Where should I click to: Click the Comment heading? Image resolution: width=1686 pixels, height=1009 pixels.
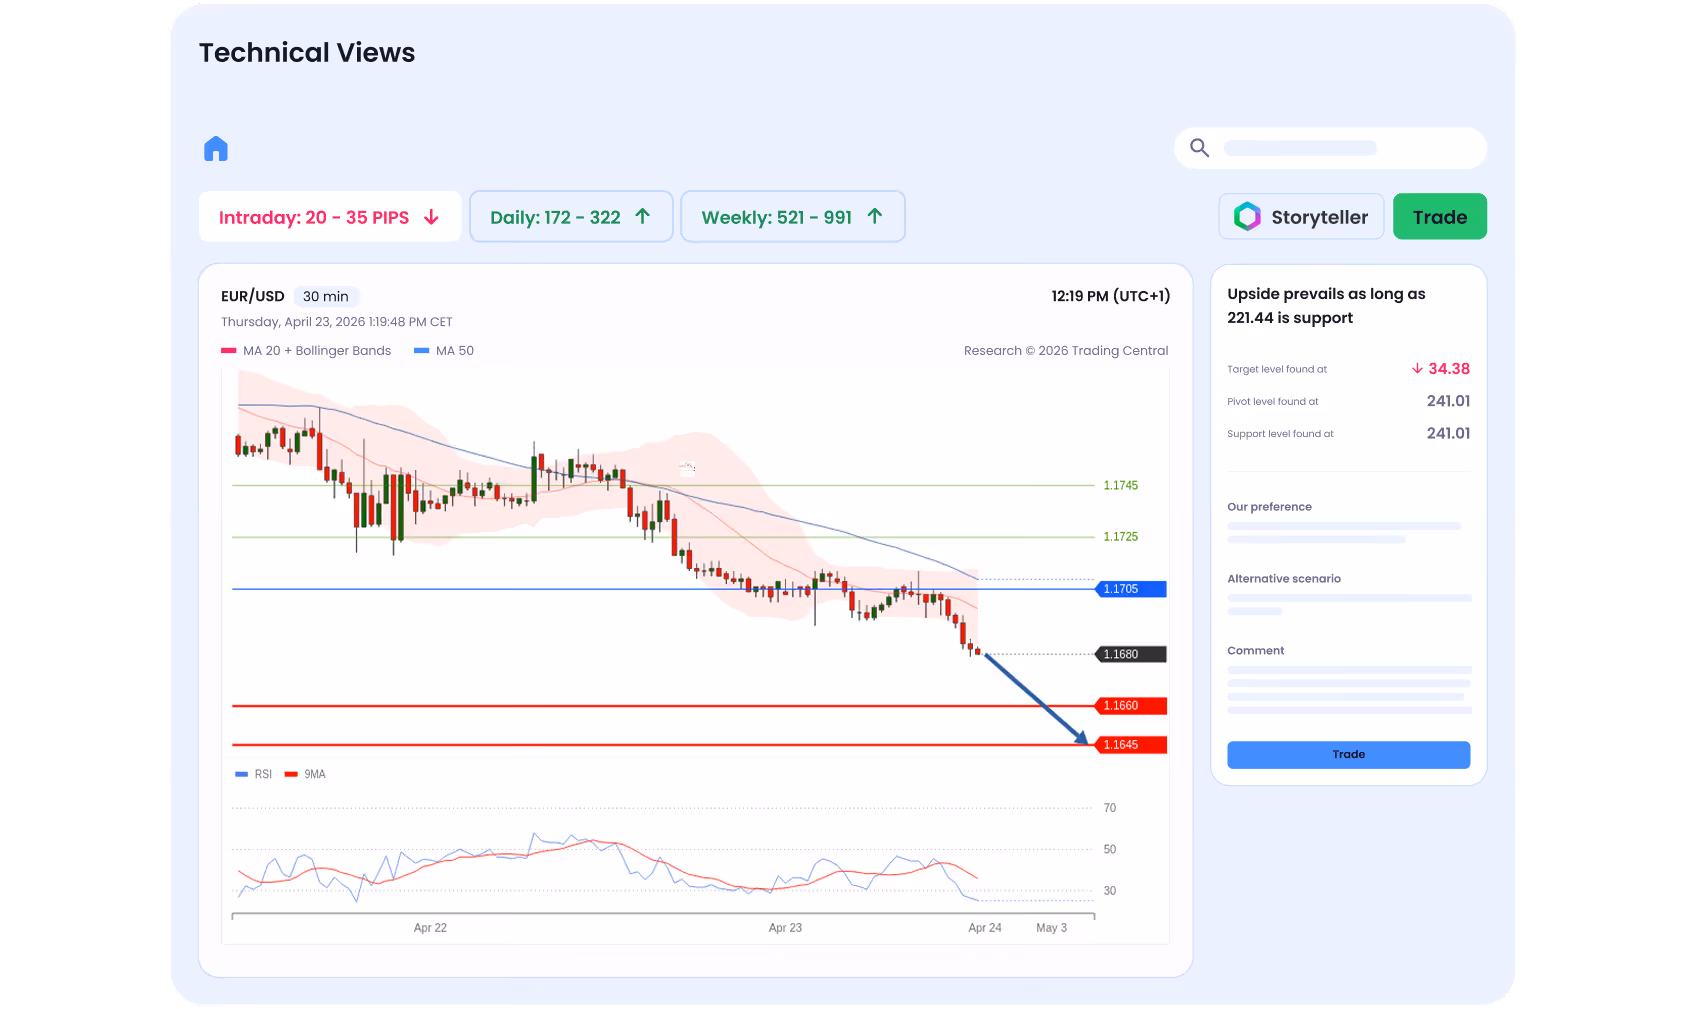point(1256,651)
